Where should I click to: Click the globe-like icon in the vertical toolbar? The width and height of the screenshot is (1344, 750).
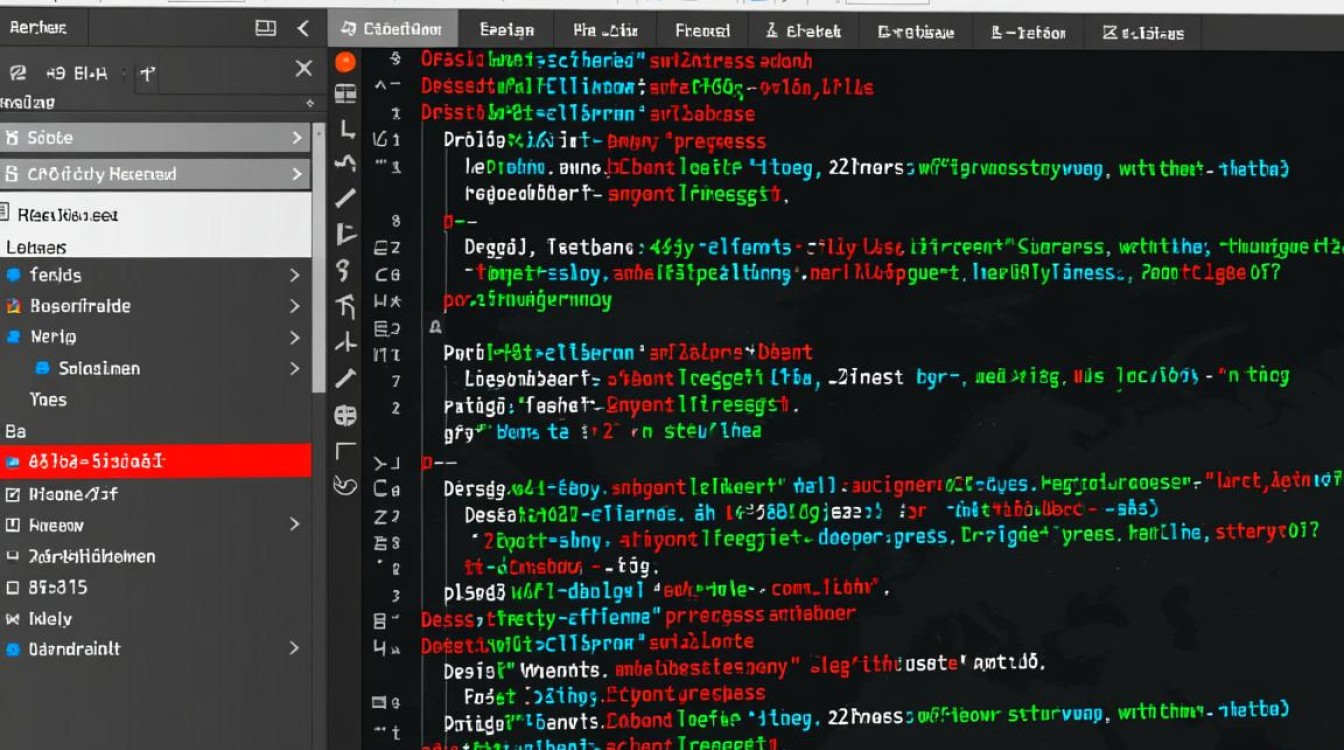345,415
